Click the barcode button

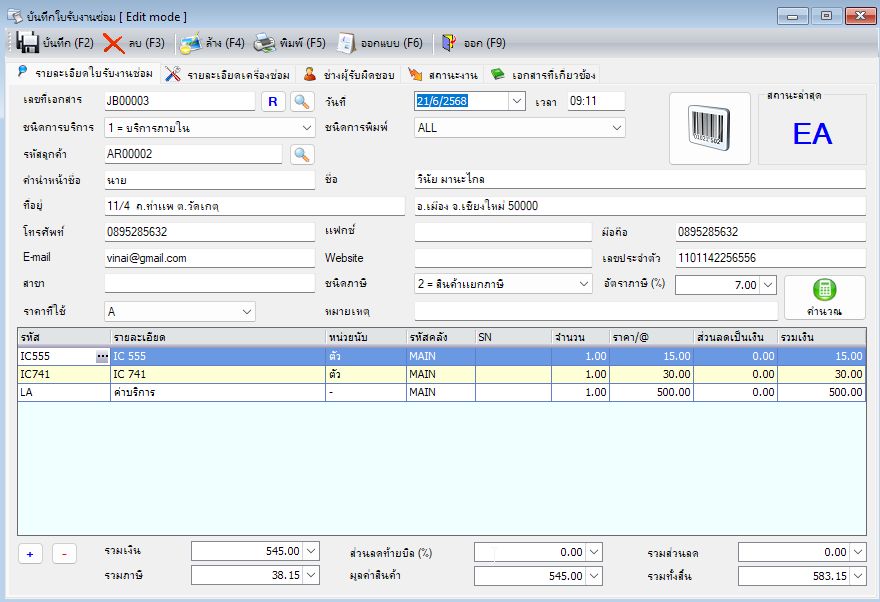tap(709, 128)
